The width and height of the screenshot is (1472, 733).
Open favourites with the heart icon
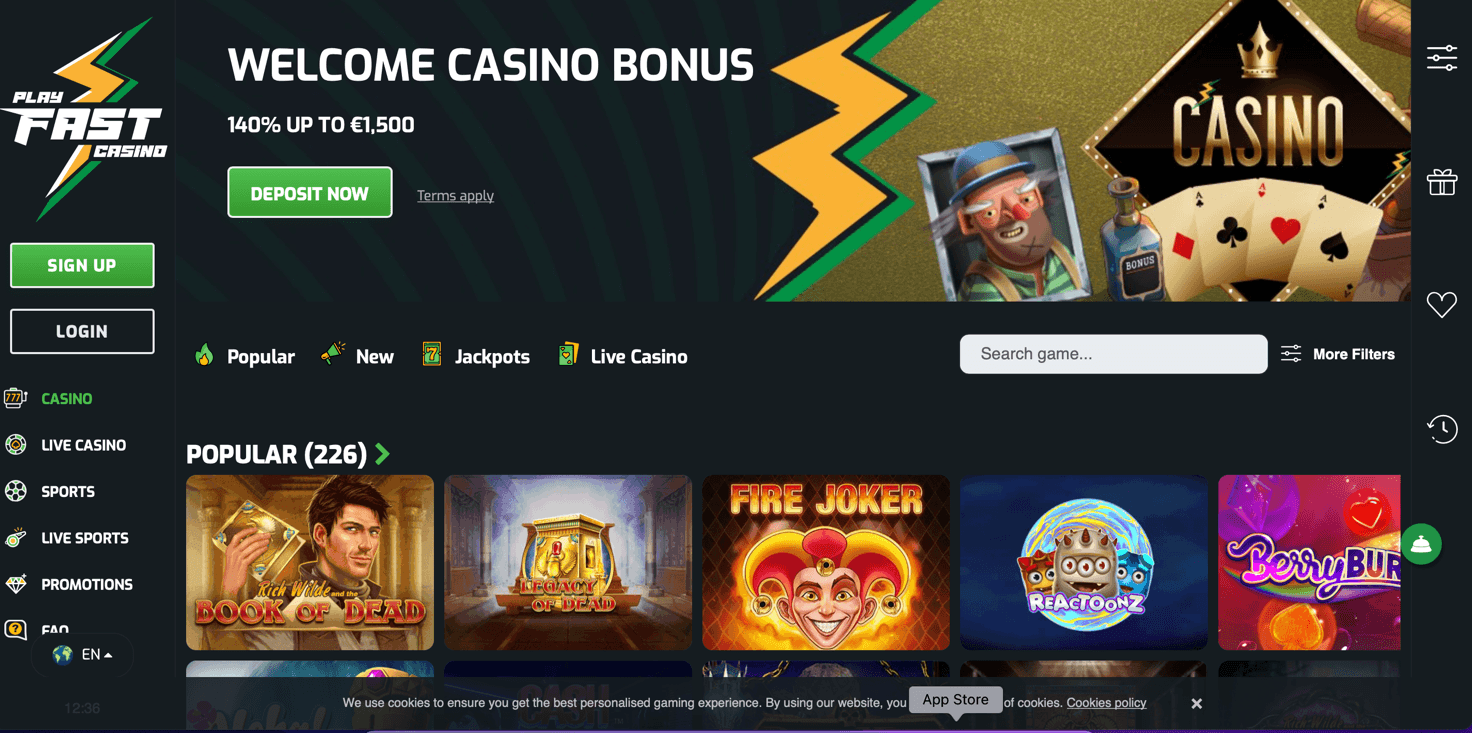click(x=1441, y=304)
